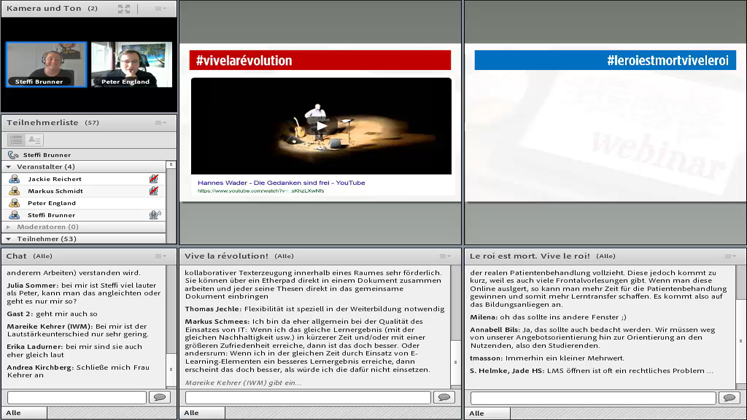Click the fullscreen icon in Kamera und Ton
747x420 pixels.
pyautogui.click(x=124, y=8)
